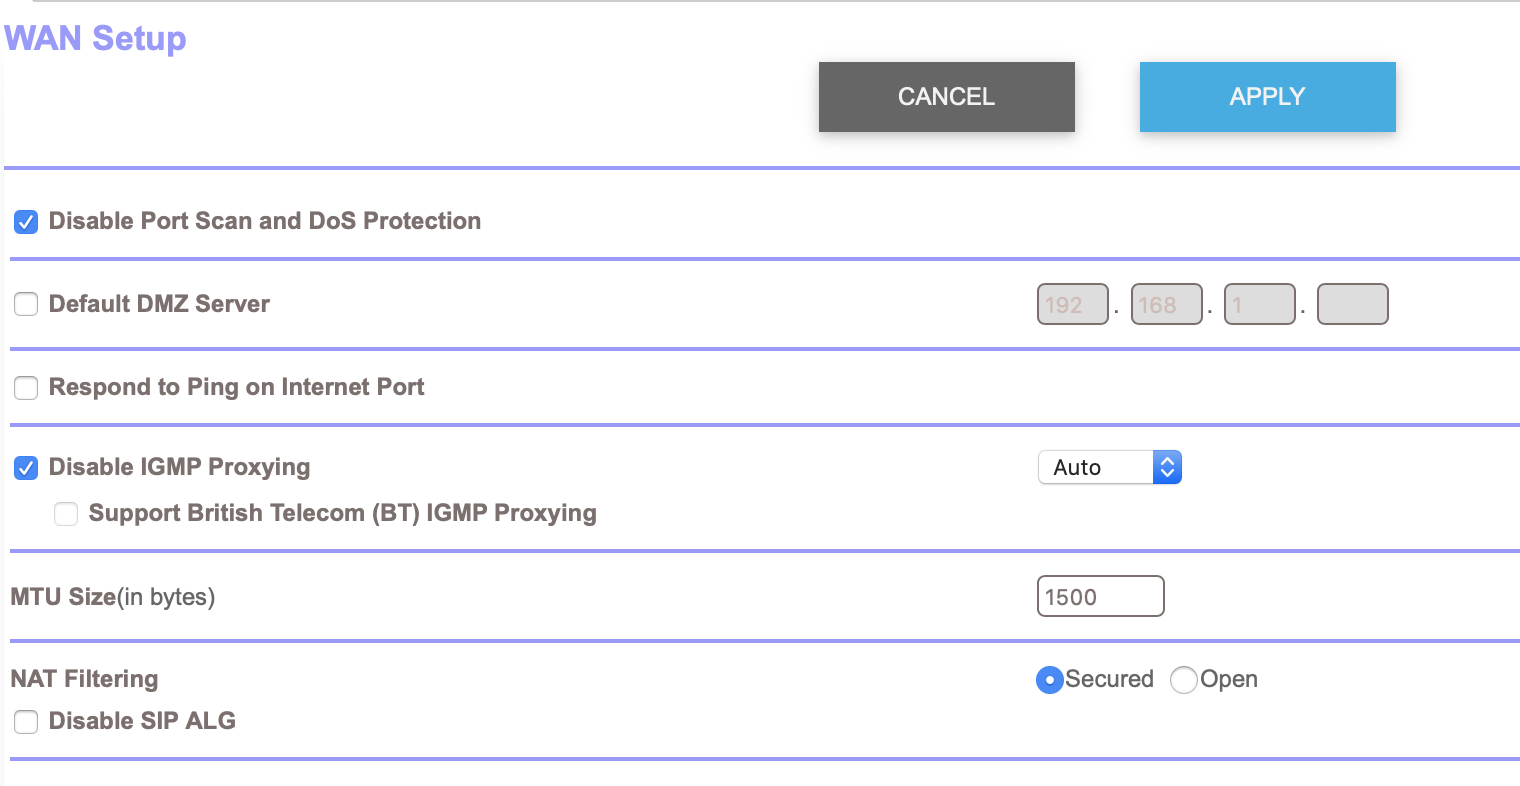Viewport: 1520px width, 786px height.
Task: Click the blue dropdown chevron arrows beside Auto
Action: pyautogui.click(x=1168, y=467)
